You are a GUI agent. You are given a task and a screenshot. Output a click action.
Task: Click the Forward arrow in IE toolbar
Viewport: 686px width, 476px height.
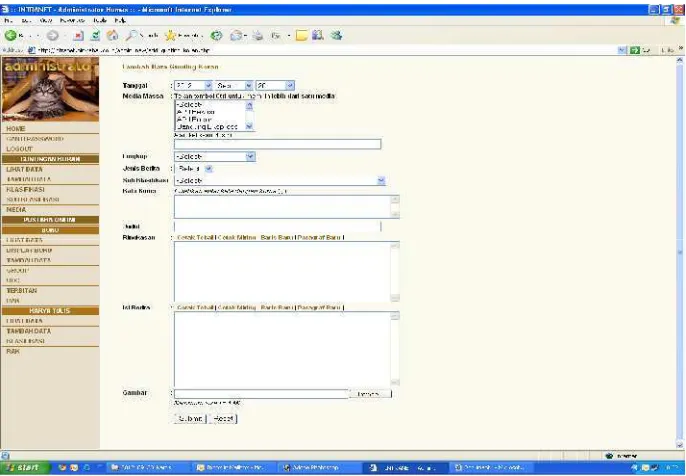coord(52,36)
